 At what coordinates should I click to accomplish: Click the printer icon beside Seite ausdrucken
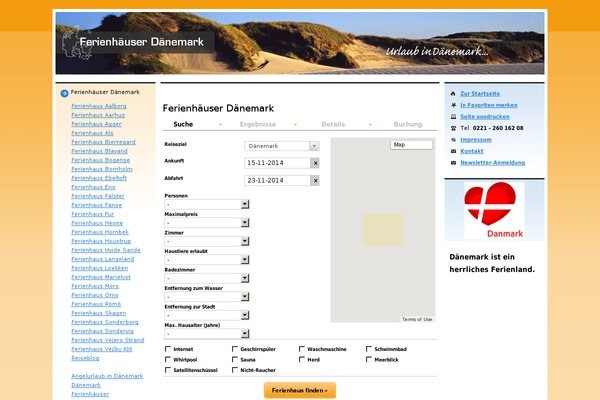[x=453, y=116]
